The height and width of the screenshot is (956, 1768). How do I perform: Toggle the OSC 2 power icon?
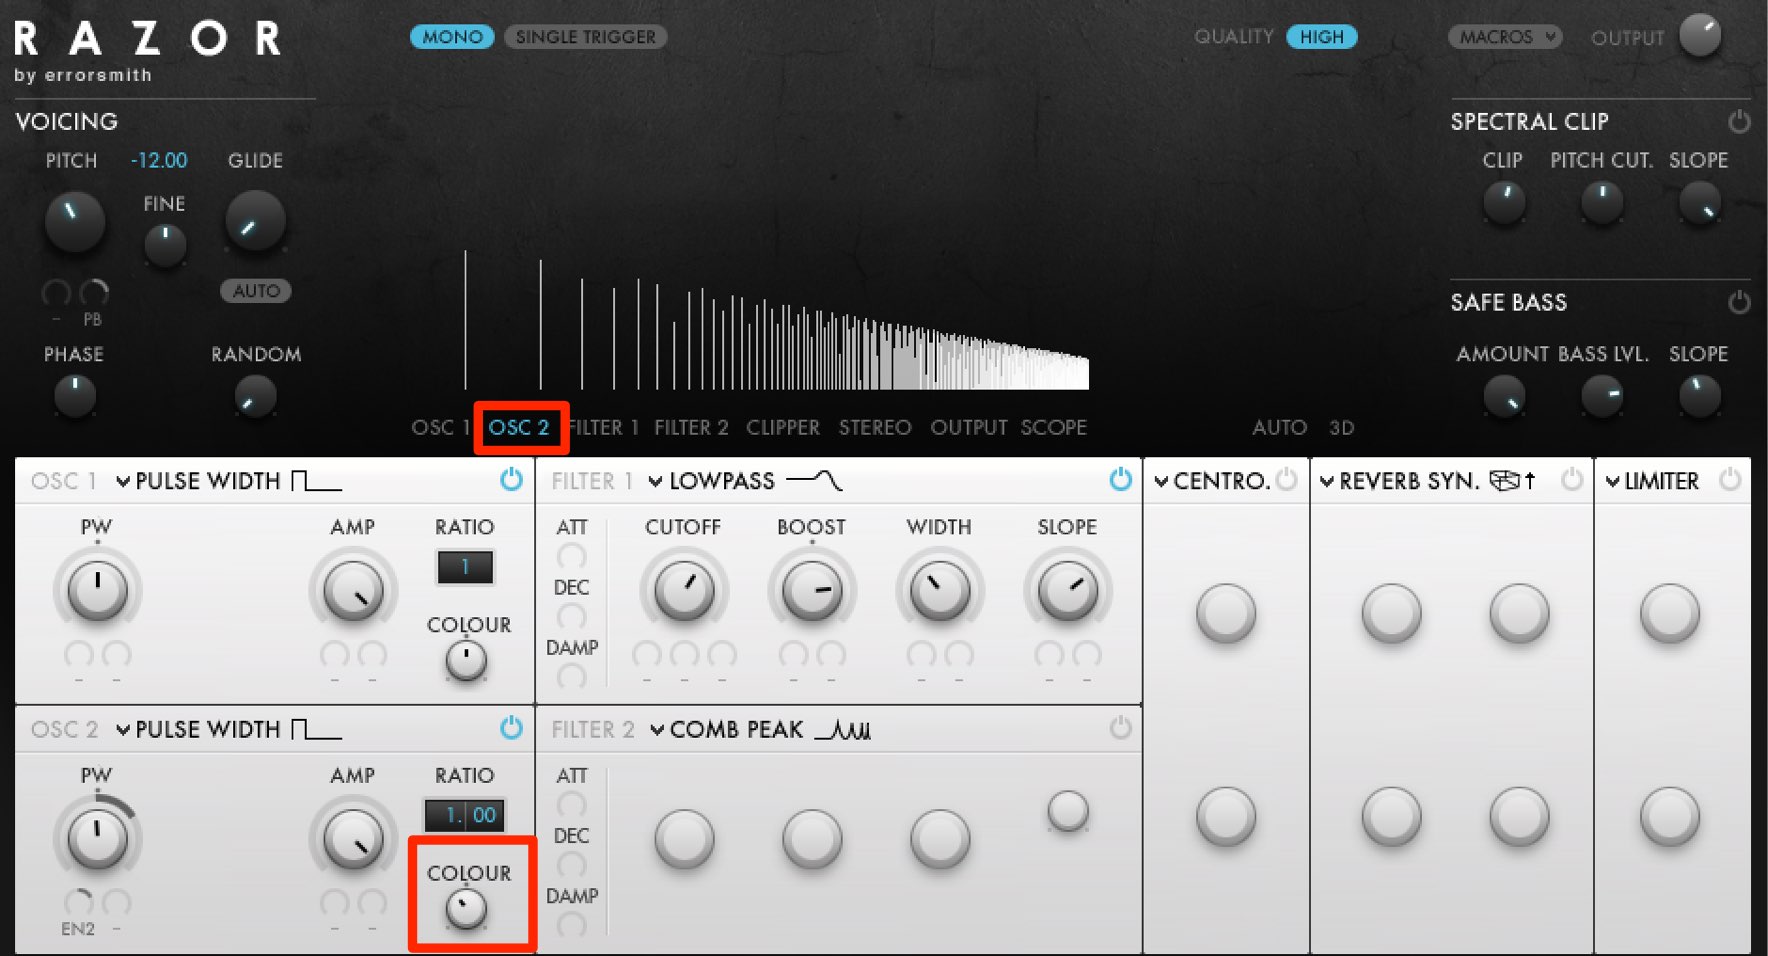tap(511, 728)
